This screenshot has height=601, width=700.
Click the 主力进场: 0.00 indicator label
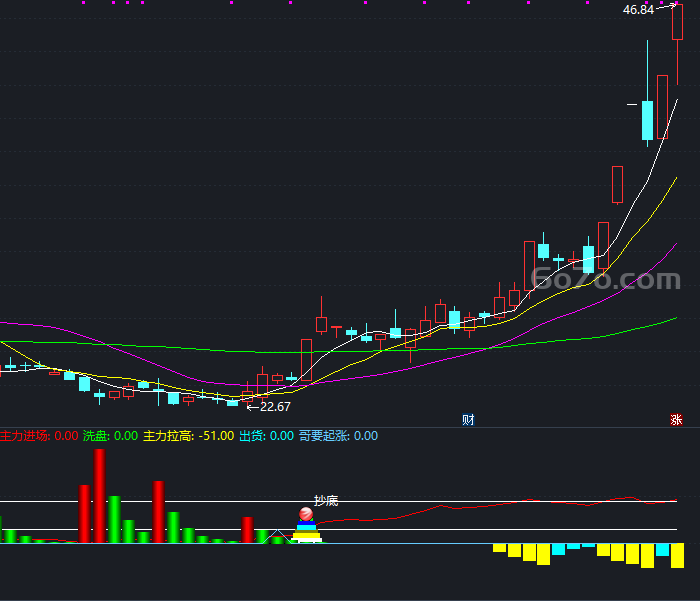click(x=39, y=436)
